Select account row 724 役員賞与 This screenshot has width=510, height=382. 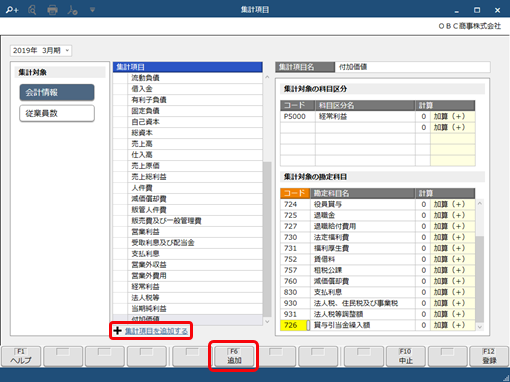[378, 204]
